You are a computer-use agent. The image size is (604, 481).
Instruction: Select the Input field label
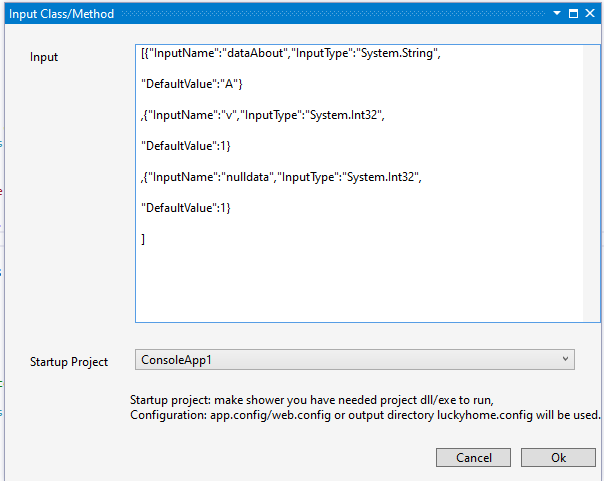click(x=44, y=57)
